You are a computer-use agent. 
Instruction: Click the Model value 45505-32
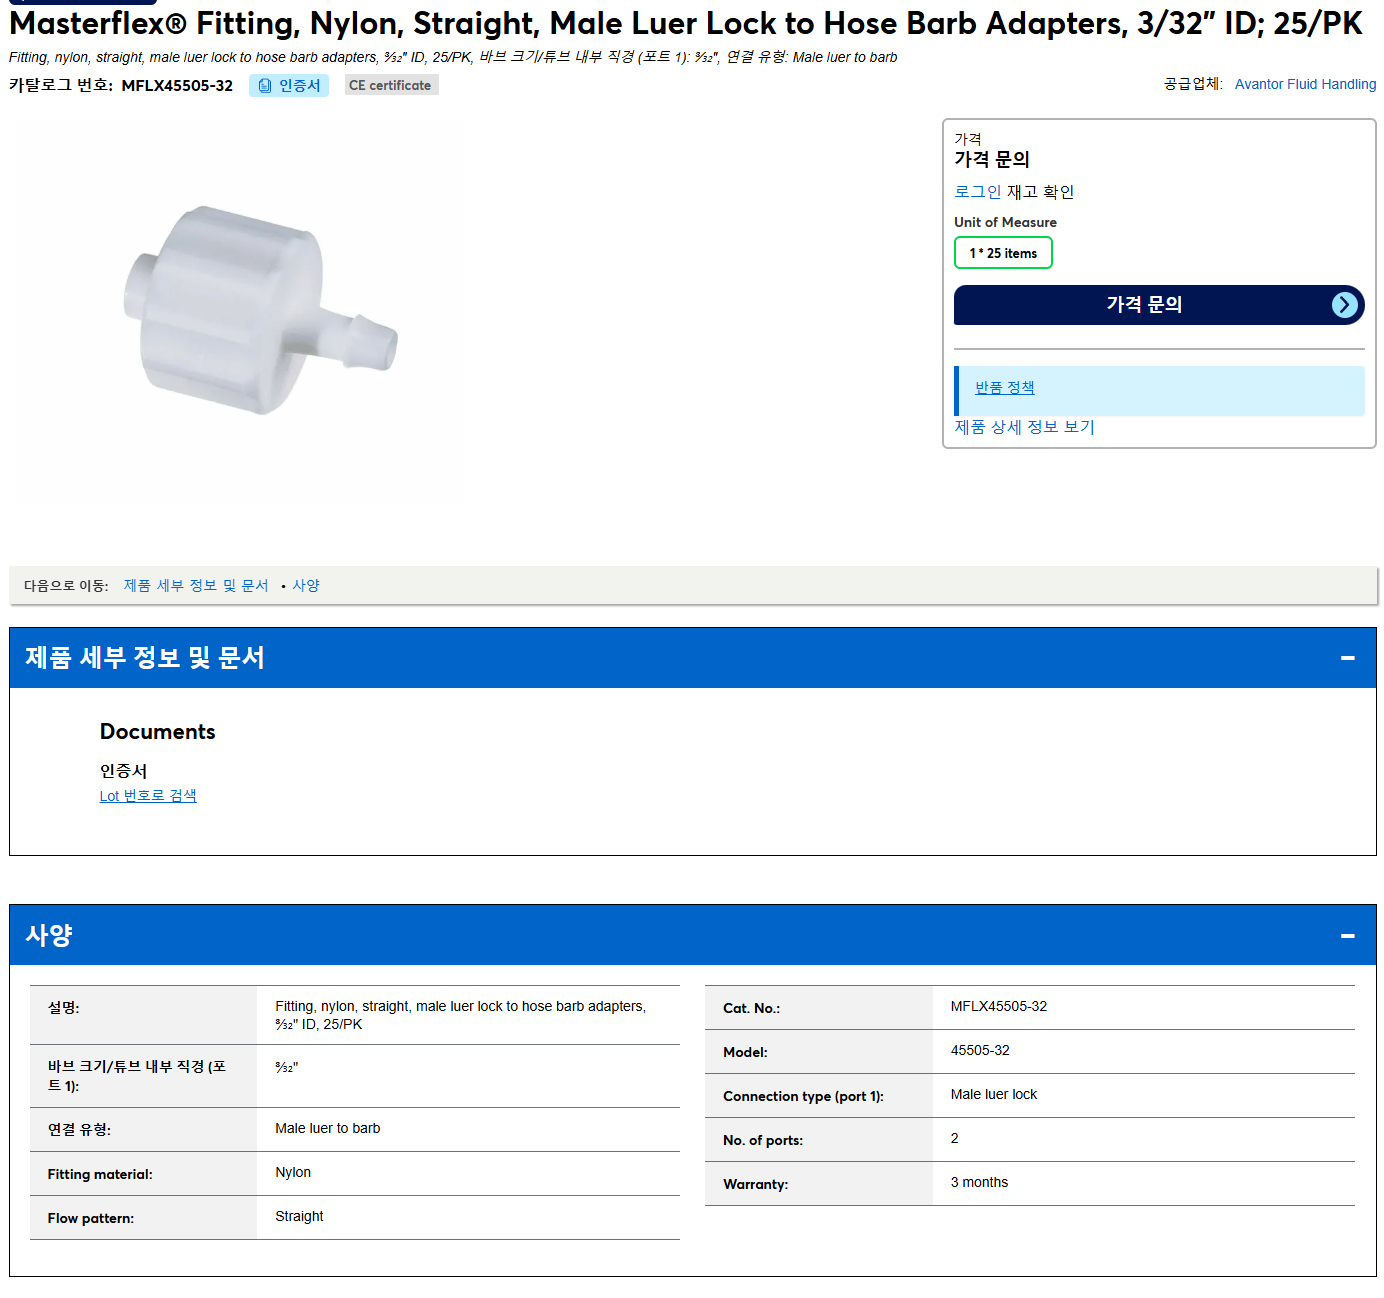[x=980, y=1050]
